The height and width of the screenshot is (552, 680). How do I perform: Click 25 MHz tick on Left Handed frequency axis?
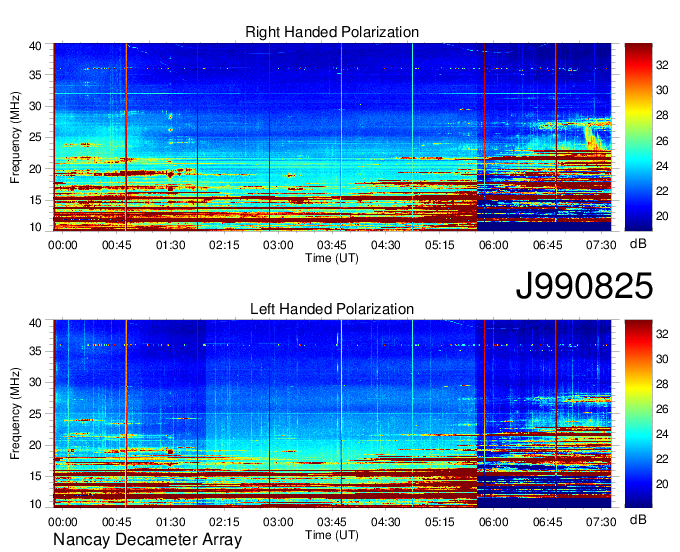(x=35, y=414)
